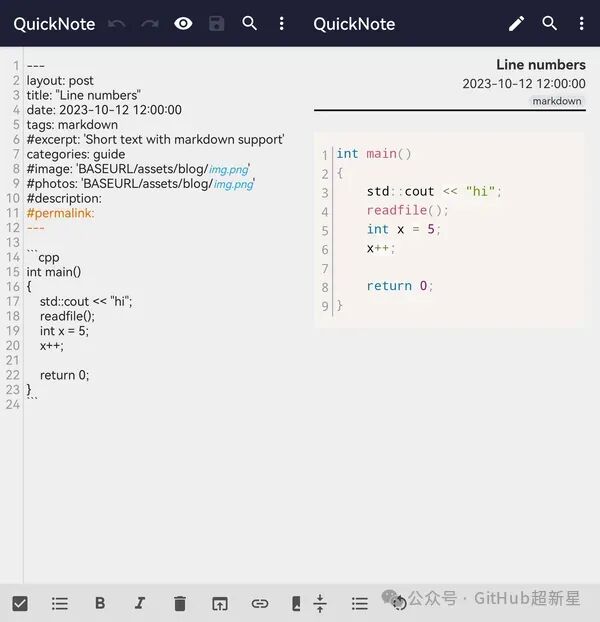
Task: Open the img.png link on the #photos line
Action: point(233,184)
